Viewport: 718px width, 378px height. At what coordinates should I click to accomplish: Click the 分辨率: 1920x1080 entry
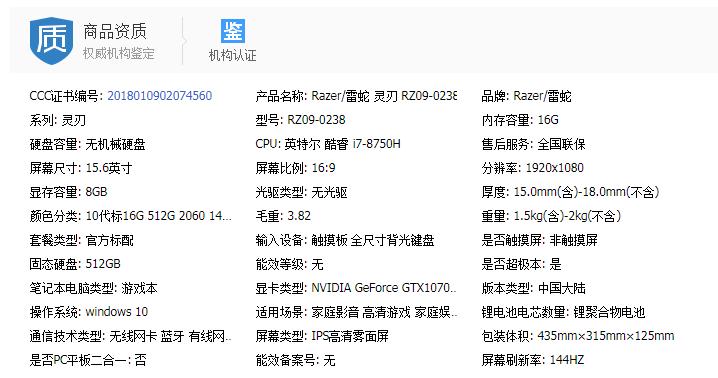coord(533,168)
